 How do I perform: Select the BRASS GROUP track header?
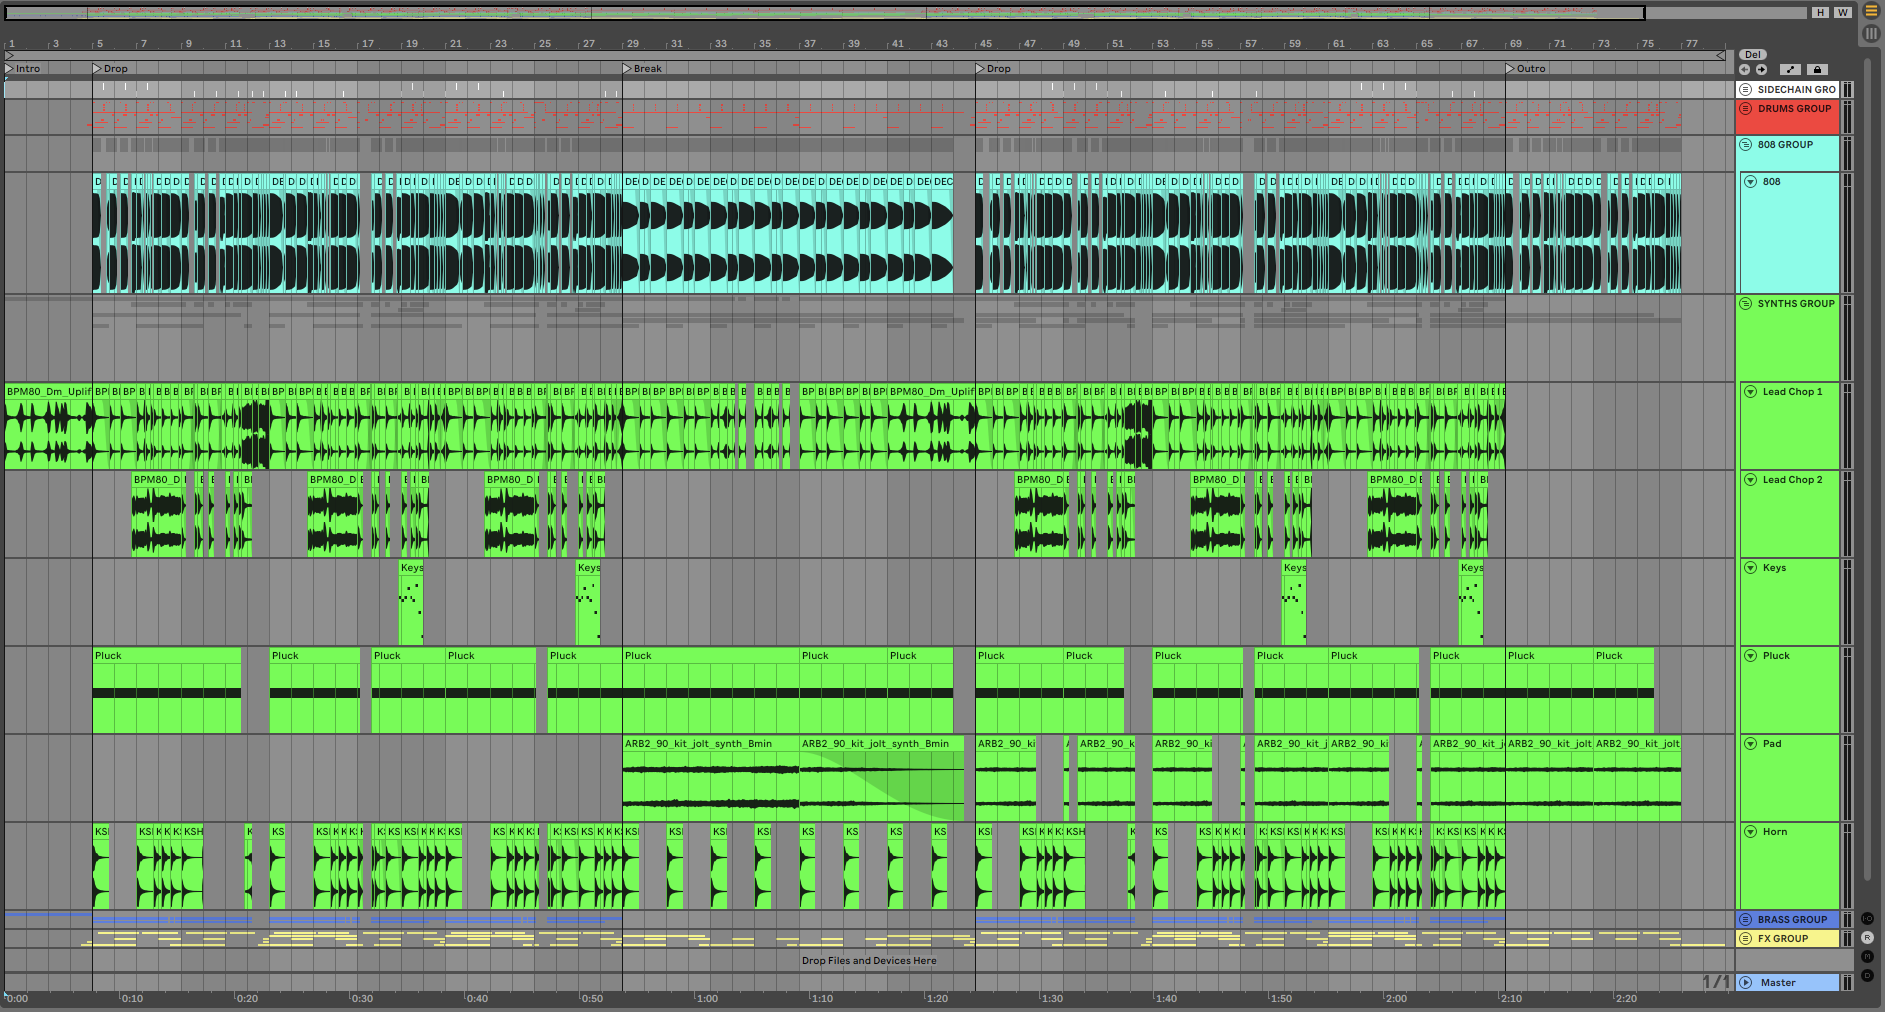point(1788,920)
